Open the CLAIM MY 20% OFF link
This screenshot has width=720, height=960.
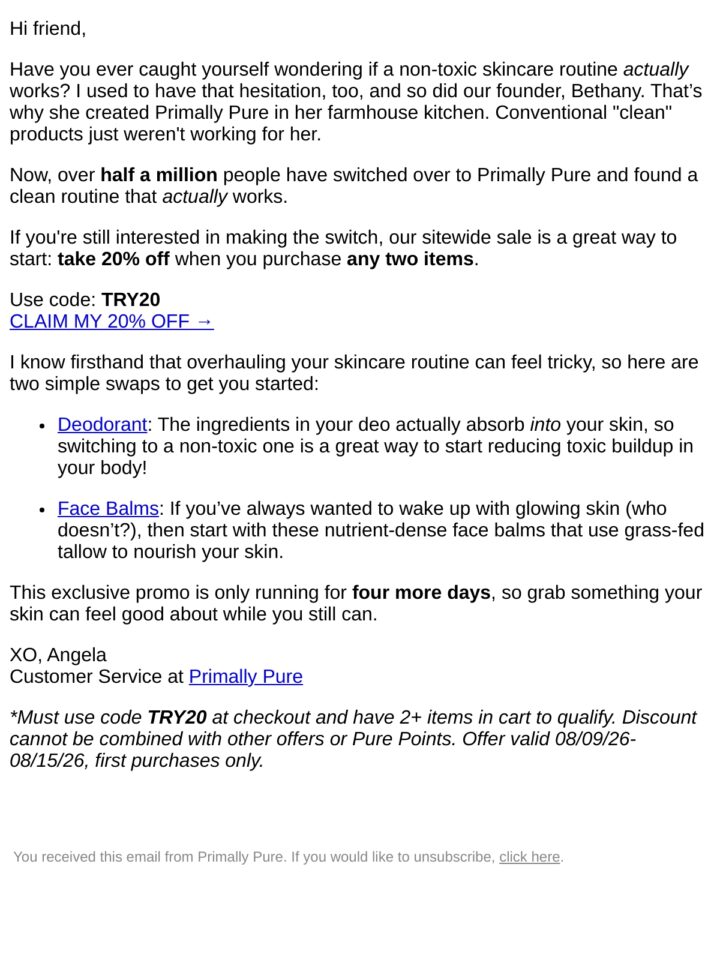(x=111, y=321)
